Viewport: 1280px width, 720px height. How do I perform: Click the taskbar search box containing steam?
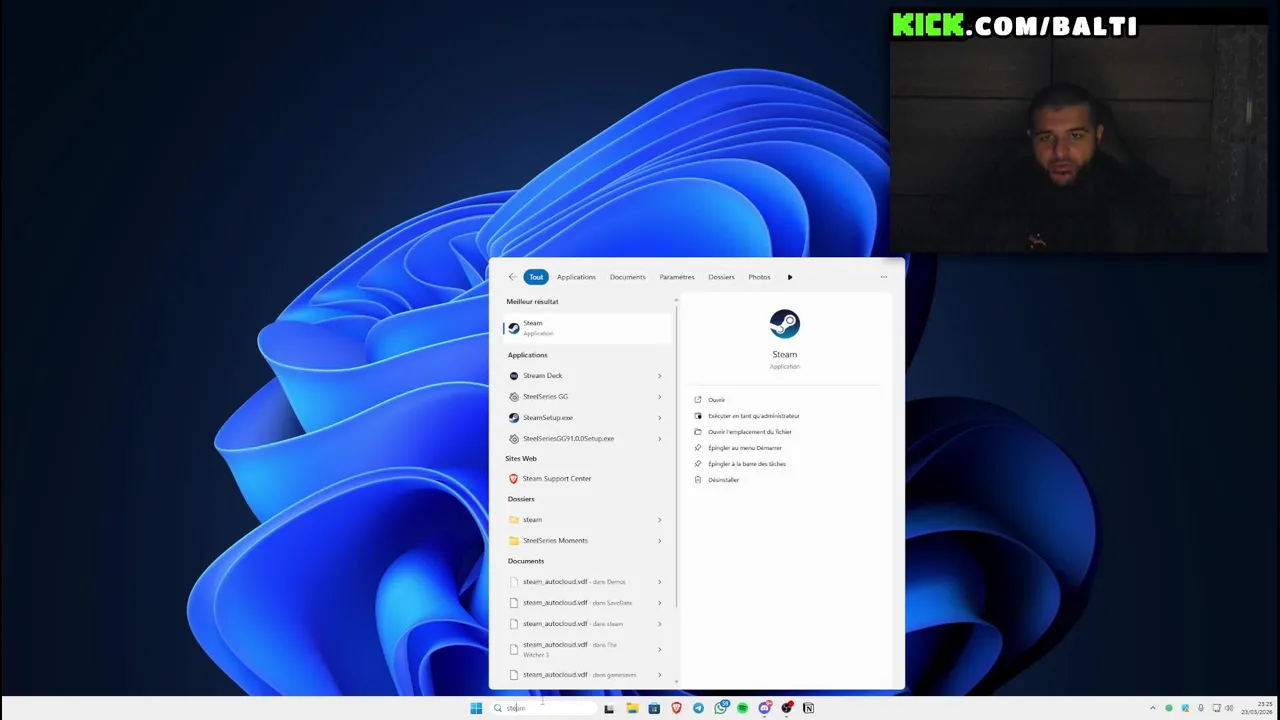coord(545,708)
